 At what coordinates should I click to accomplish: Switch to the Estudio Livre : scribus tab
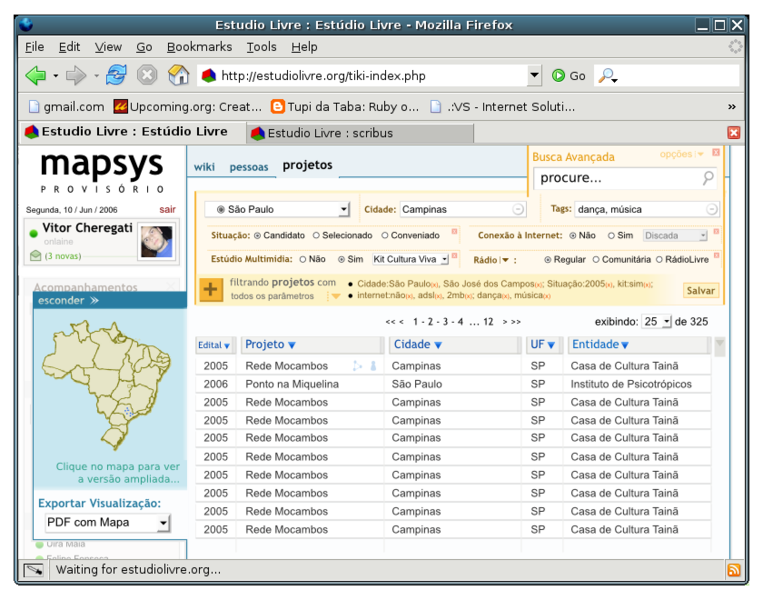(x=360, y=133)
